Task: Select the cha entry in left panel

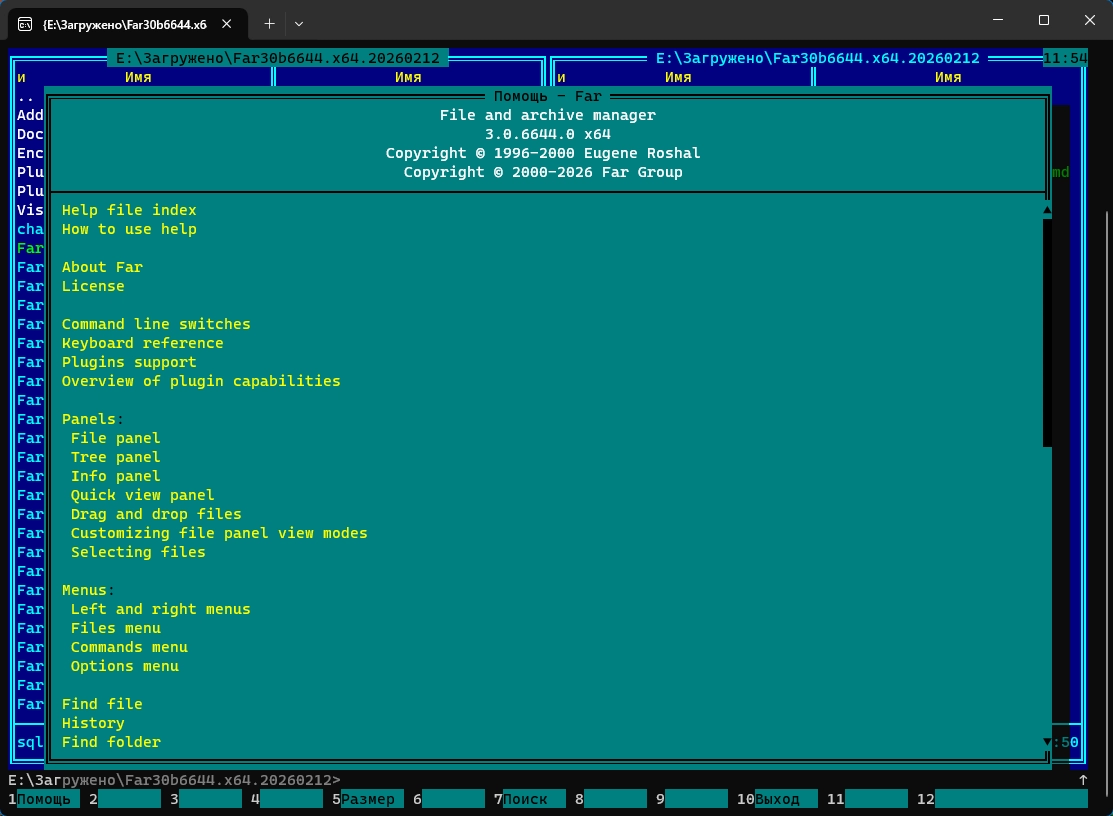Action: point(30,229)
